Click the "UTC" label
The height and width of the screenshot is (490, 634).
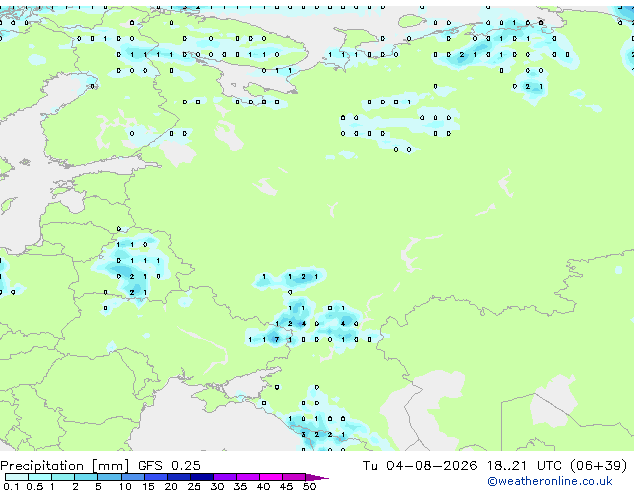(549, 466)
